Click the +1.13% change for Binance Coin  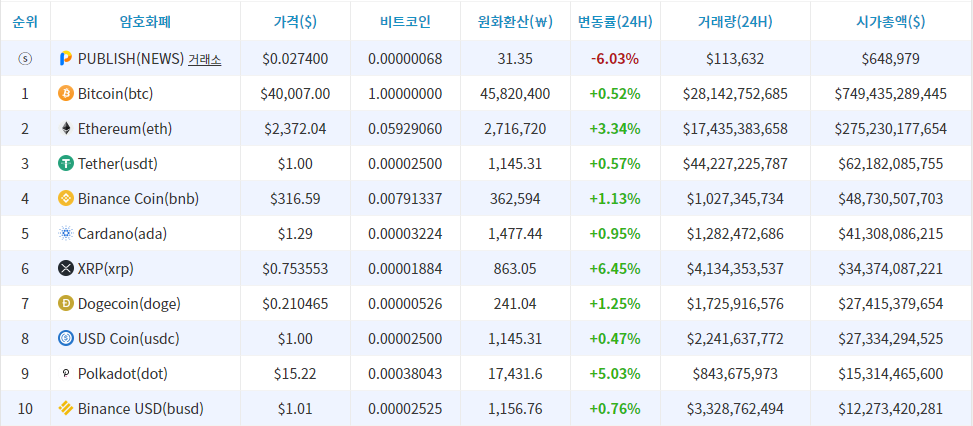(x=615, y=199)
